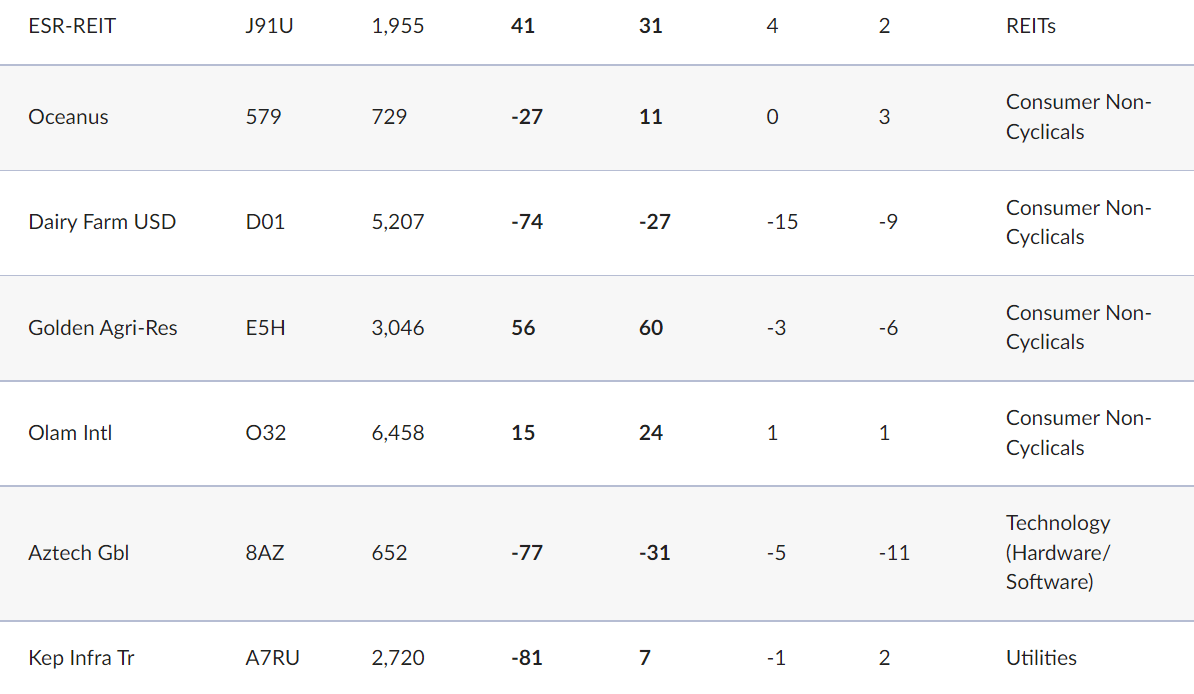
Task: Select the Oceanus row name
Action: click(69, 117)
